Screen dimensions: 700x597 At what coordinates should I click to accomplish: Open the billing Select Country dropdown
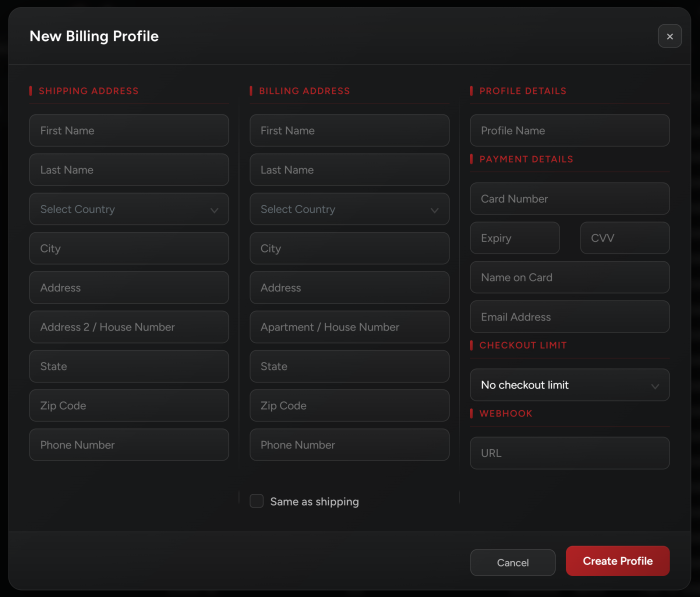click(349, 209)
